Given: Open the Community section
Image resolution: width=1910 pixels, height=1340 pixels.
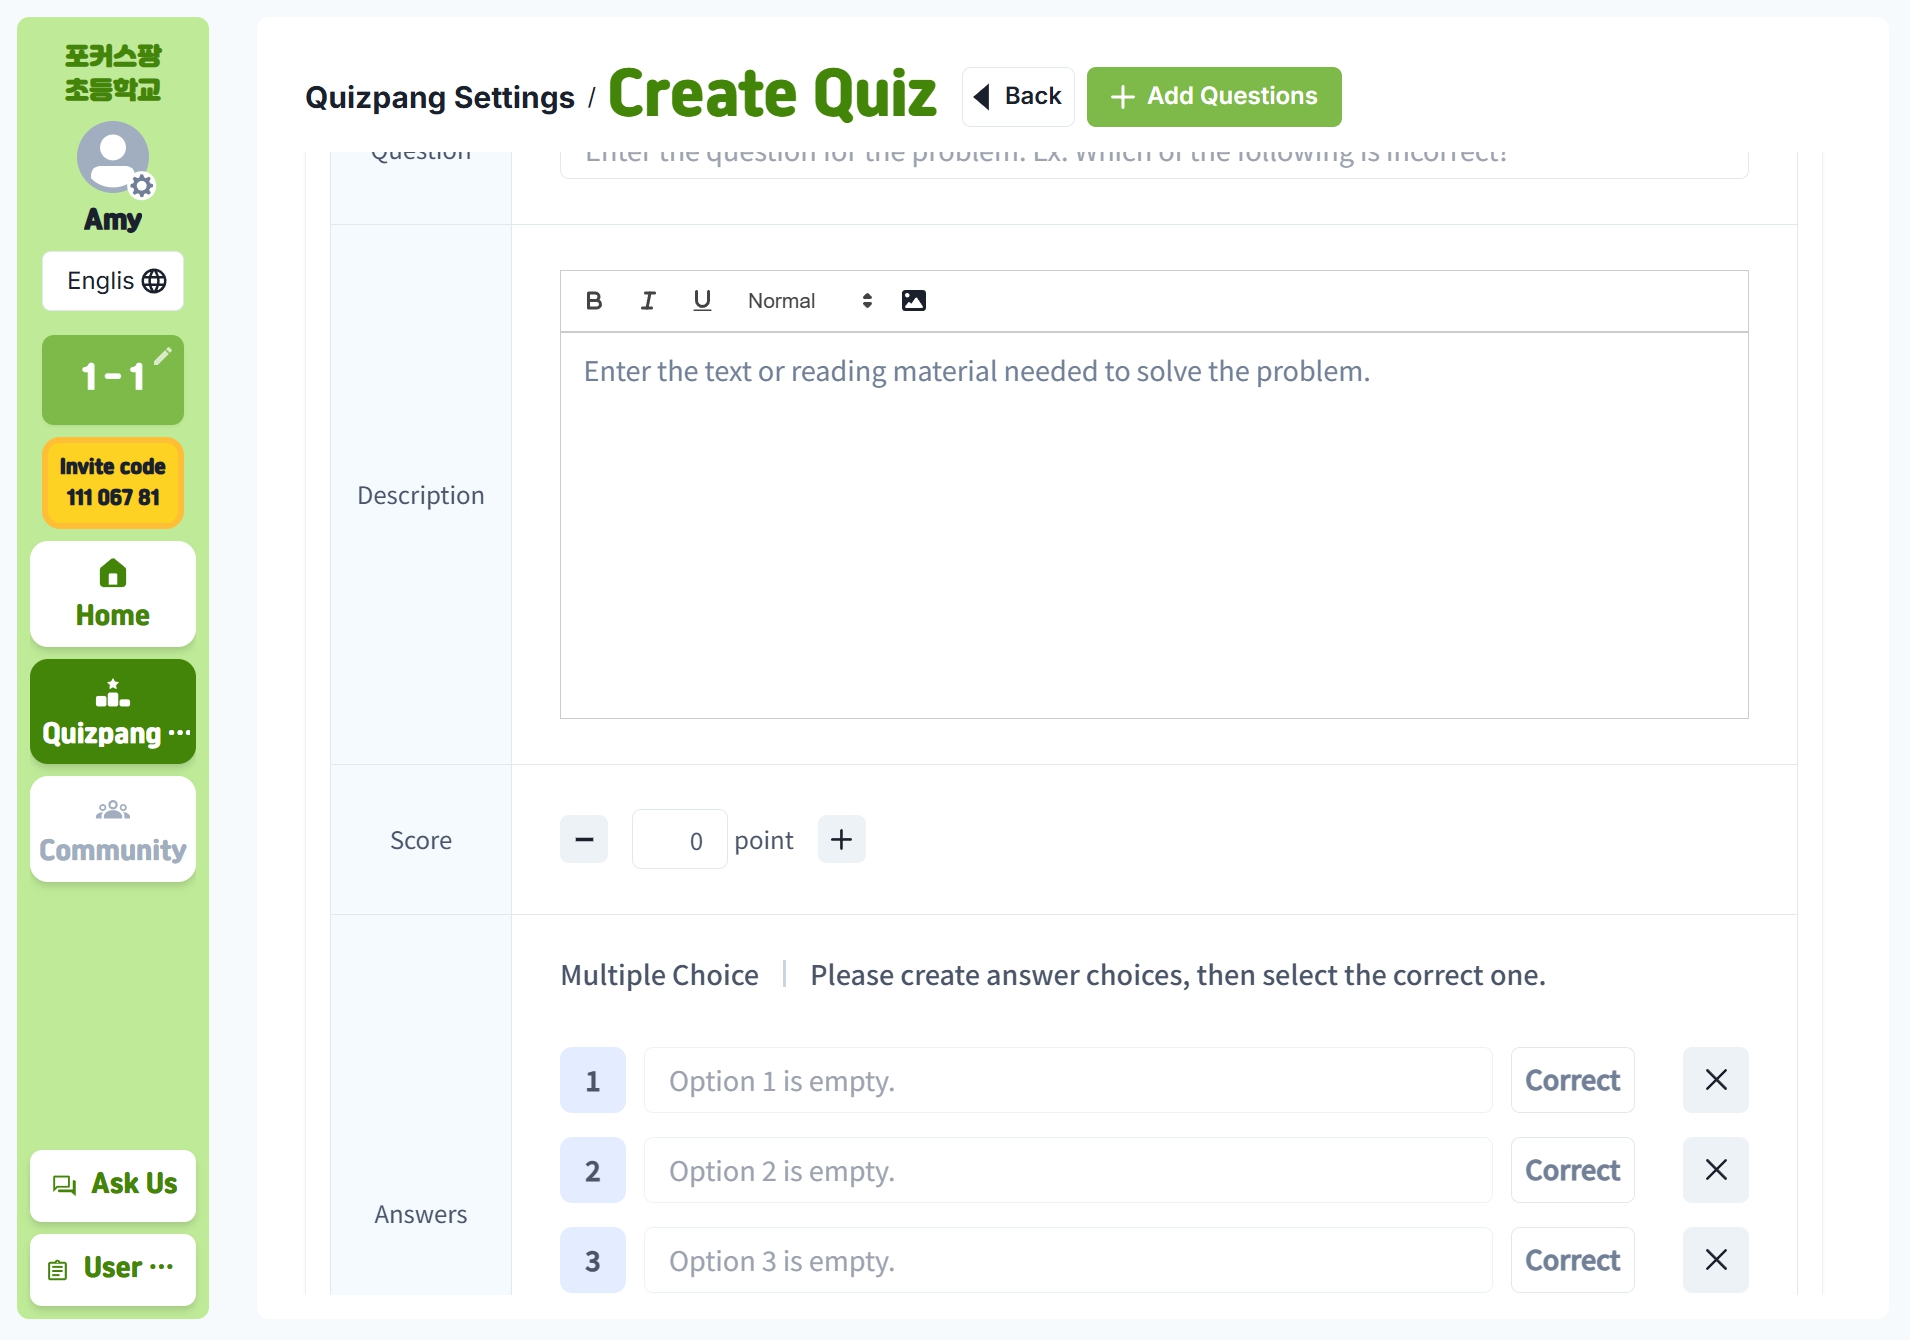Looking at the screenshot, I should coord(113,829).
